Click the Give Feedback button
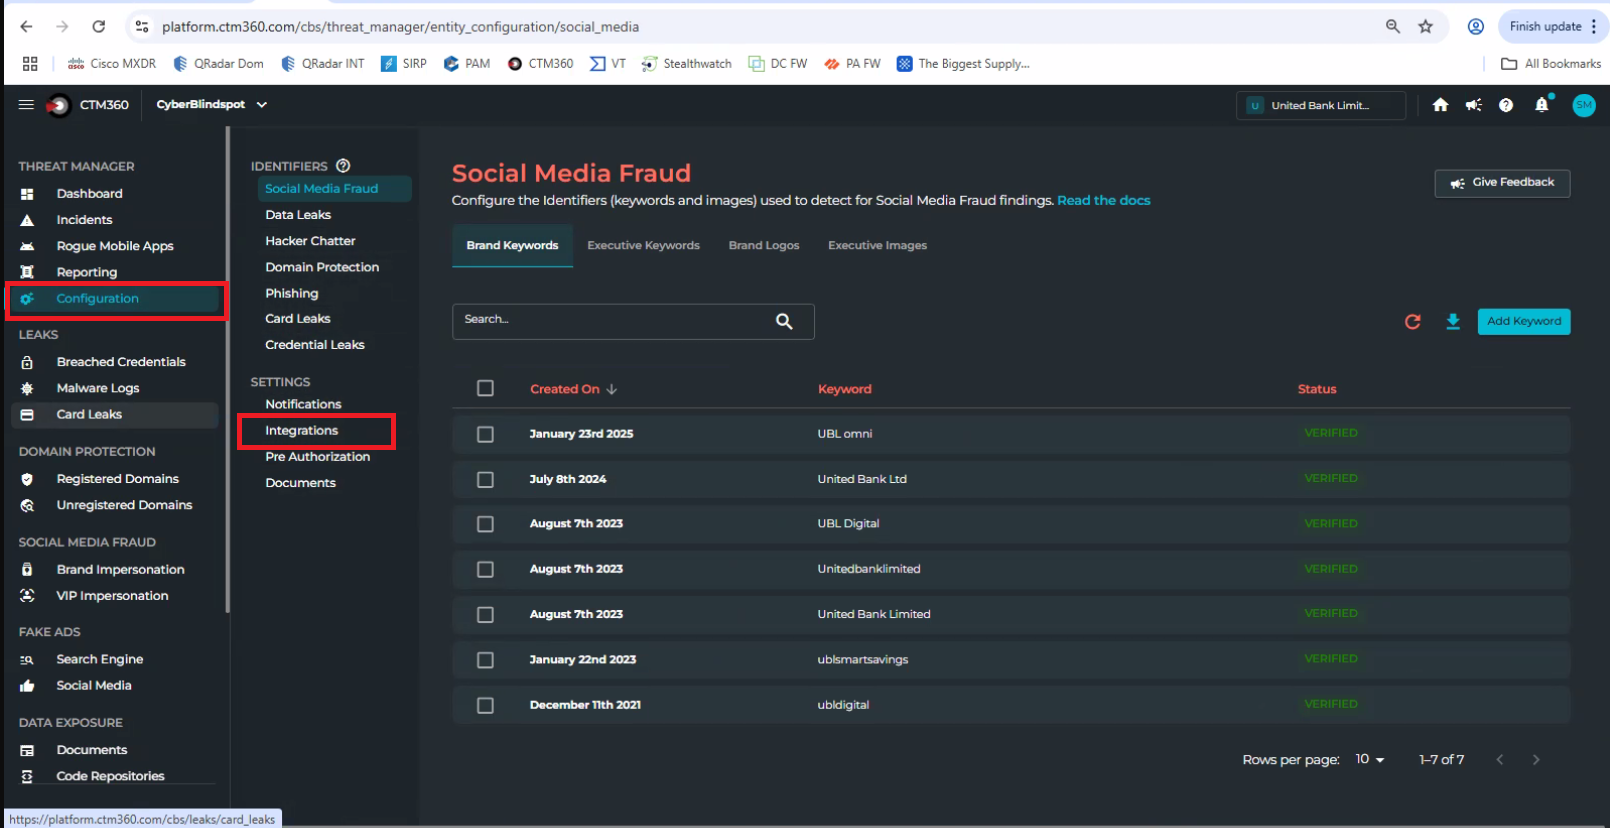This screenshot has width=1610, height=828. (x=1502, y=183)
